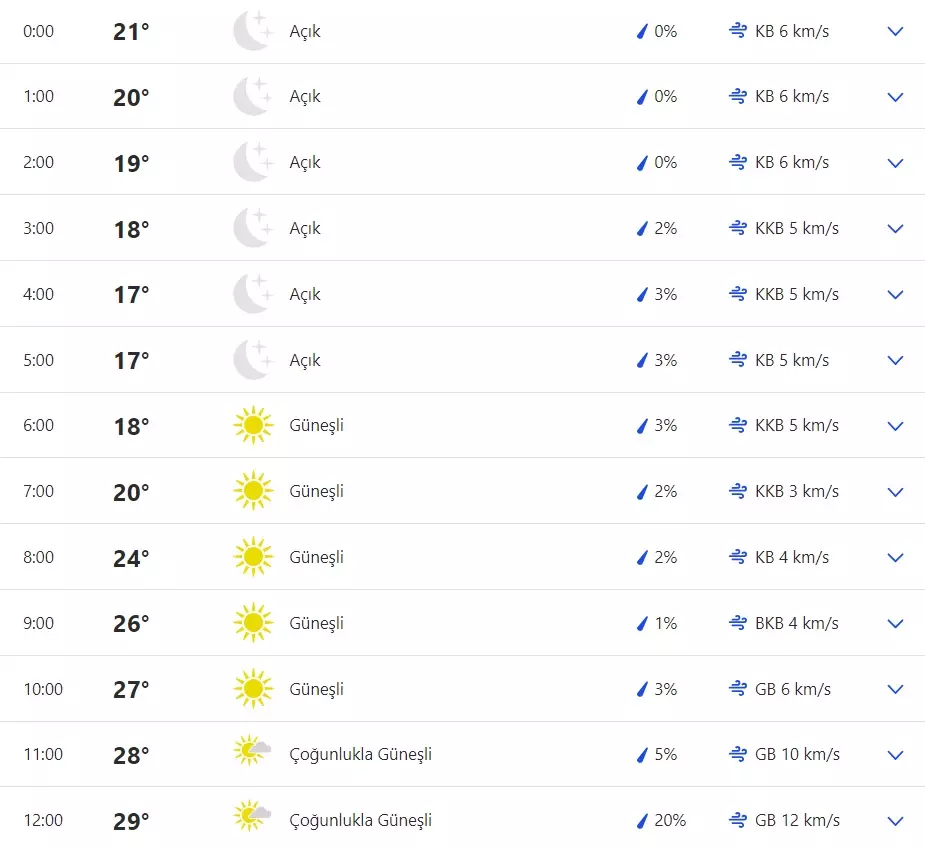The image size is (925, 848).
Task: Expand the 7:00 hourly details
Action: (895, 492)
